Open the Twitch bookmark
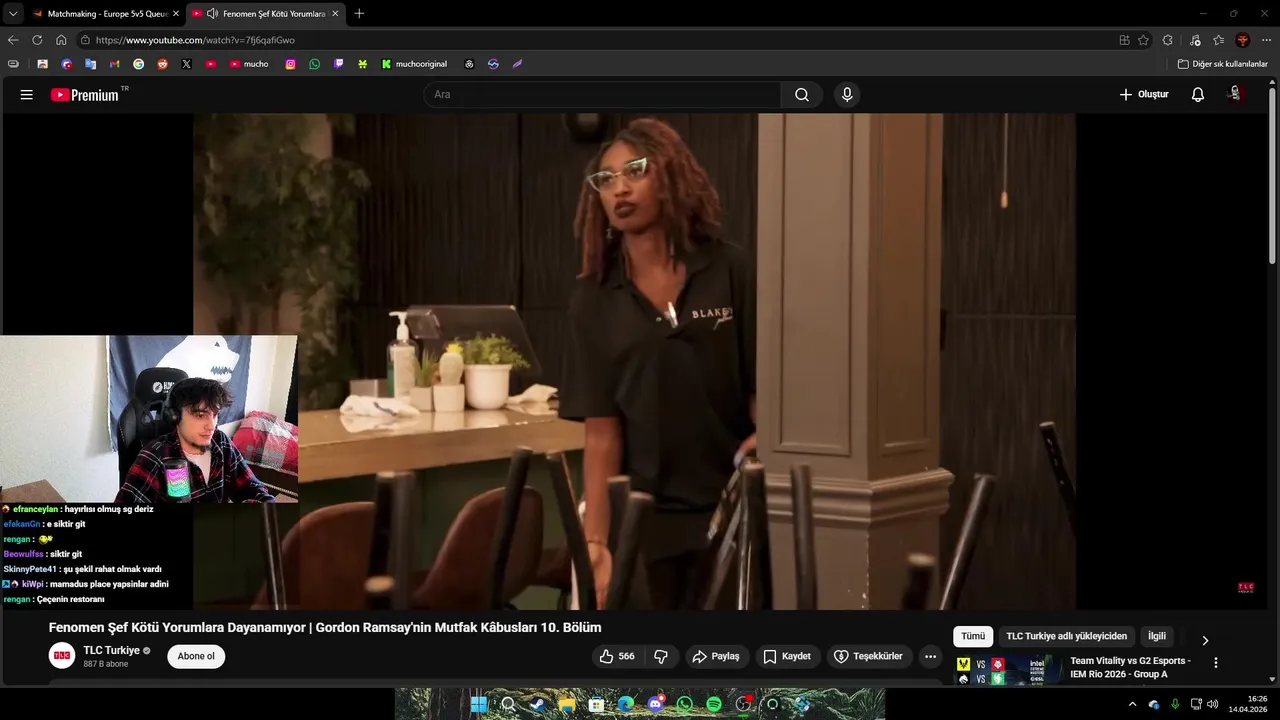The image size is (1280, 720). (x=338, y=64)
